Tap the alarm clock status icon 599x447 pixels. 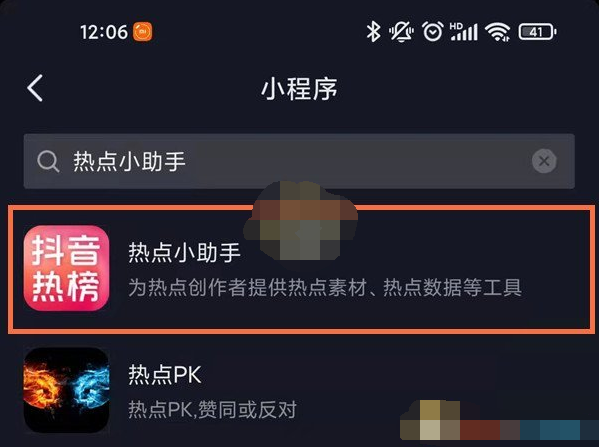pos(433,31)
